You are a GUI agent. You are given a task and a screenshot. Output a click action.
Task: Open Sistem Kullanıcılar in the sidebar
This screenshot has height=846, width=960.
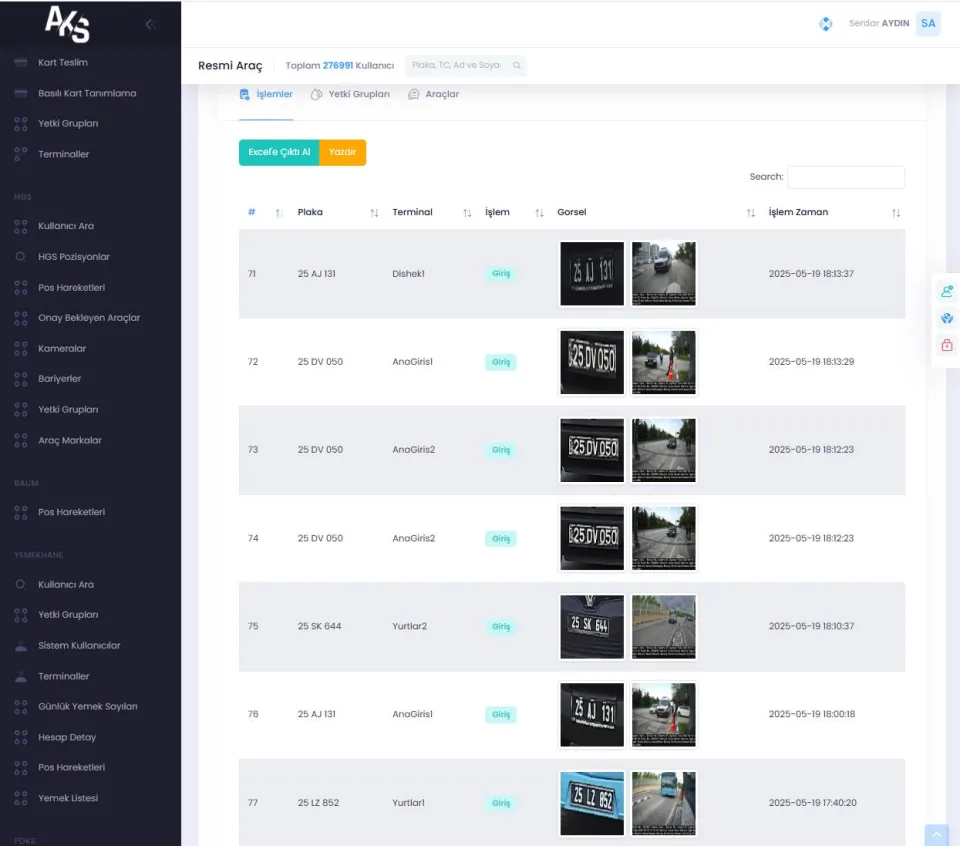79,645
